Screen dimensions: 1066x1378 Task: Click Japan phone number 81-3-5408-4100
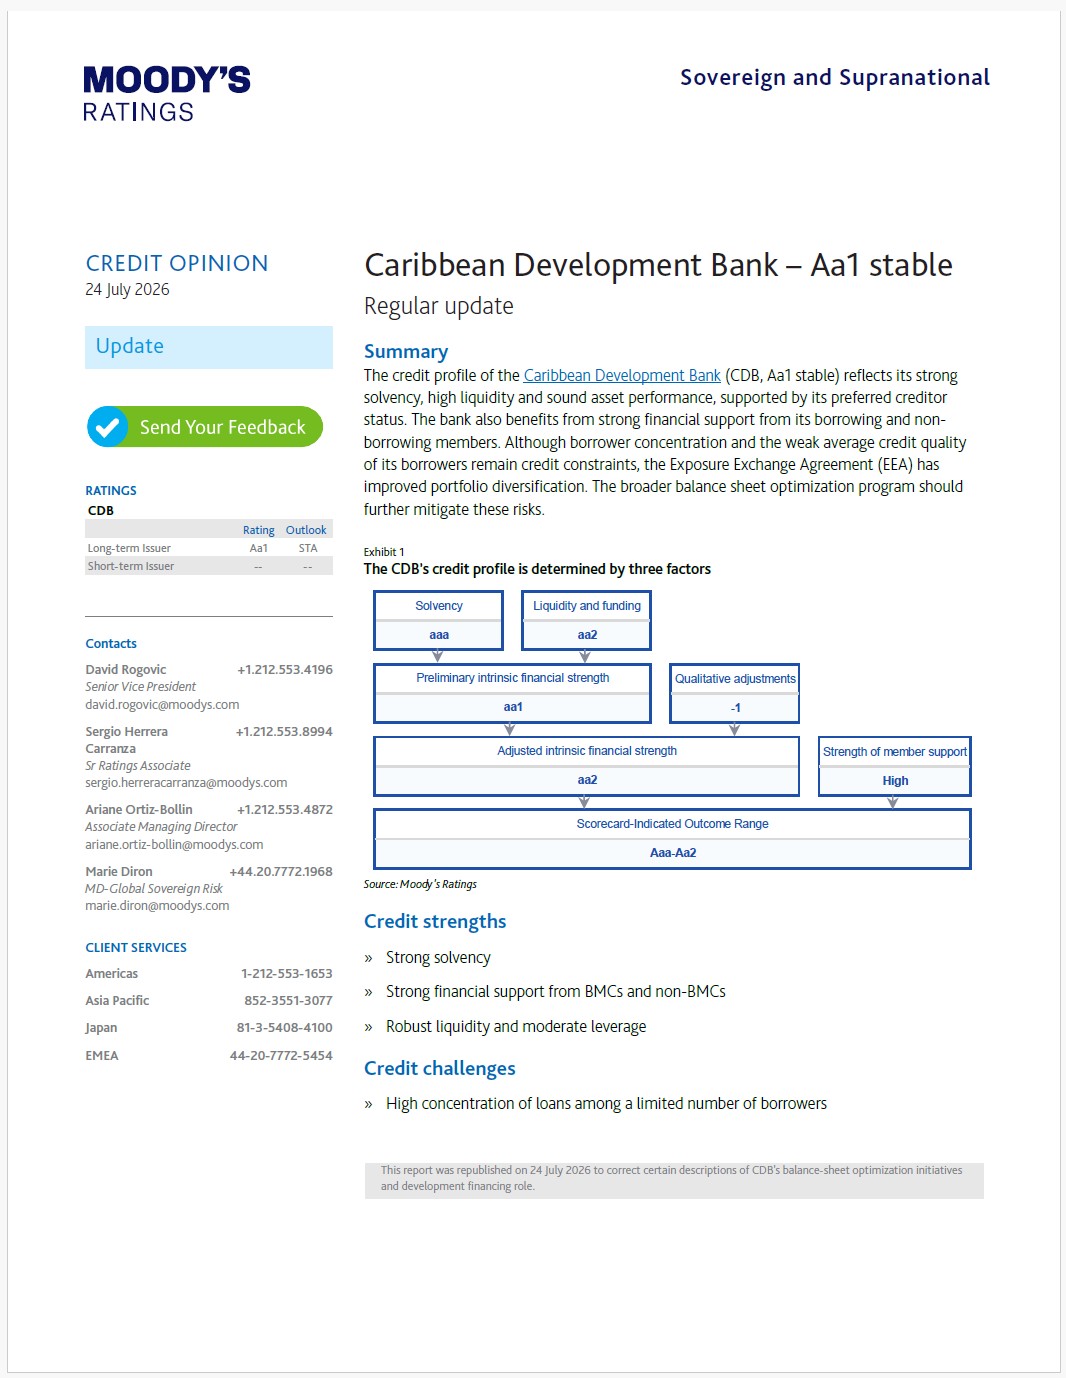(285, 1028)
